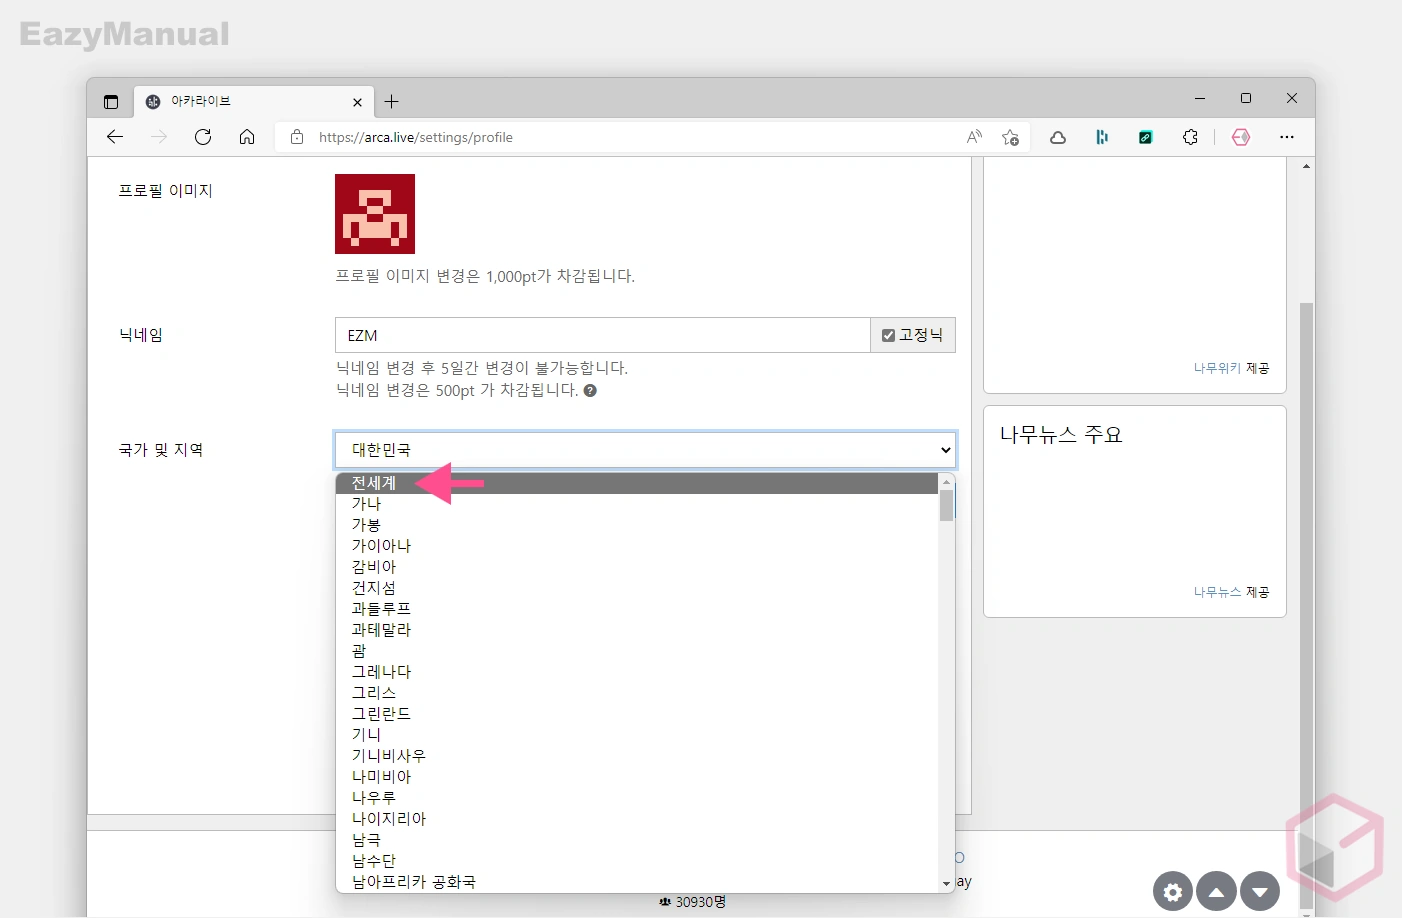The width and height of the screenshot is (1402, 918).
Task: Click the browser refresh icon
Action: [203, 137]
